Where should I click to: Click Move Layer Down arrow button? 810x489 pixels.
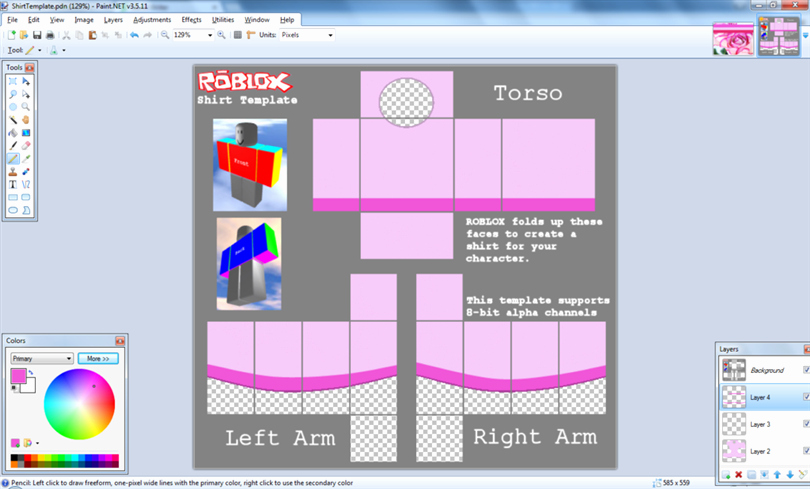pyautogui.click(x=790, y=475)
